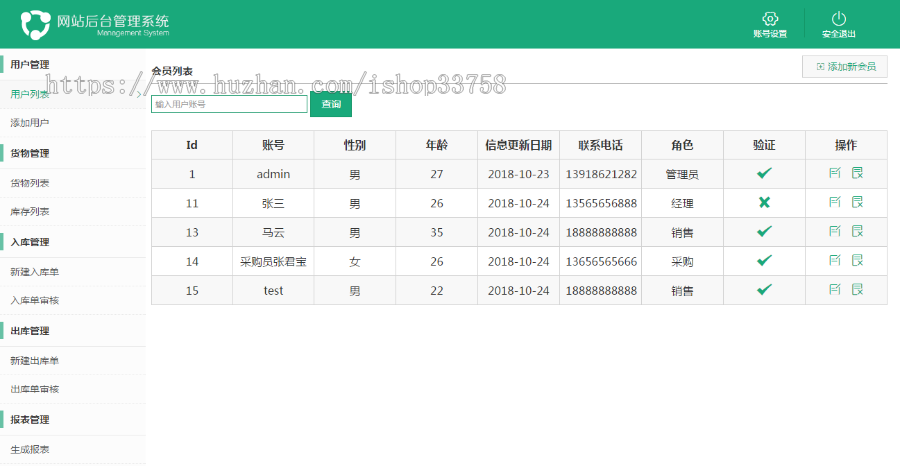The width and height of the screenshot is (900, 466).
Task: Click admin's verified check mark
Action: (x=764, y=173)
